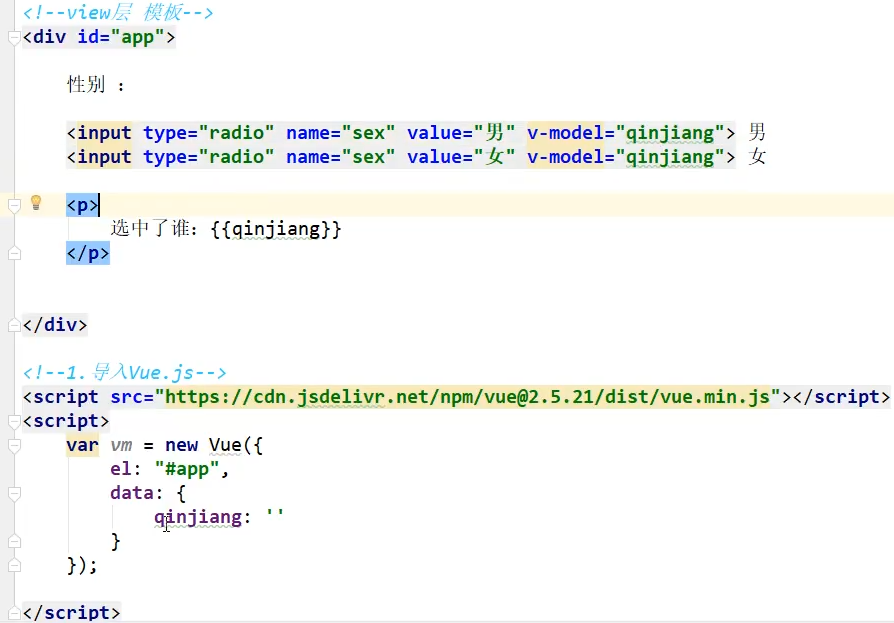The height and width of the screenshot is (623, 894).
Task: Place cursor in id="app" attribute
Action: coord(121,37)
